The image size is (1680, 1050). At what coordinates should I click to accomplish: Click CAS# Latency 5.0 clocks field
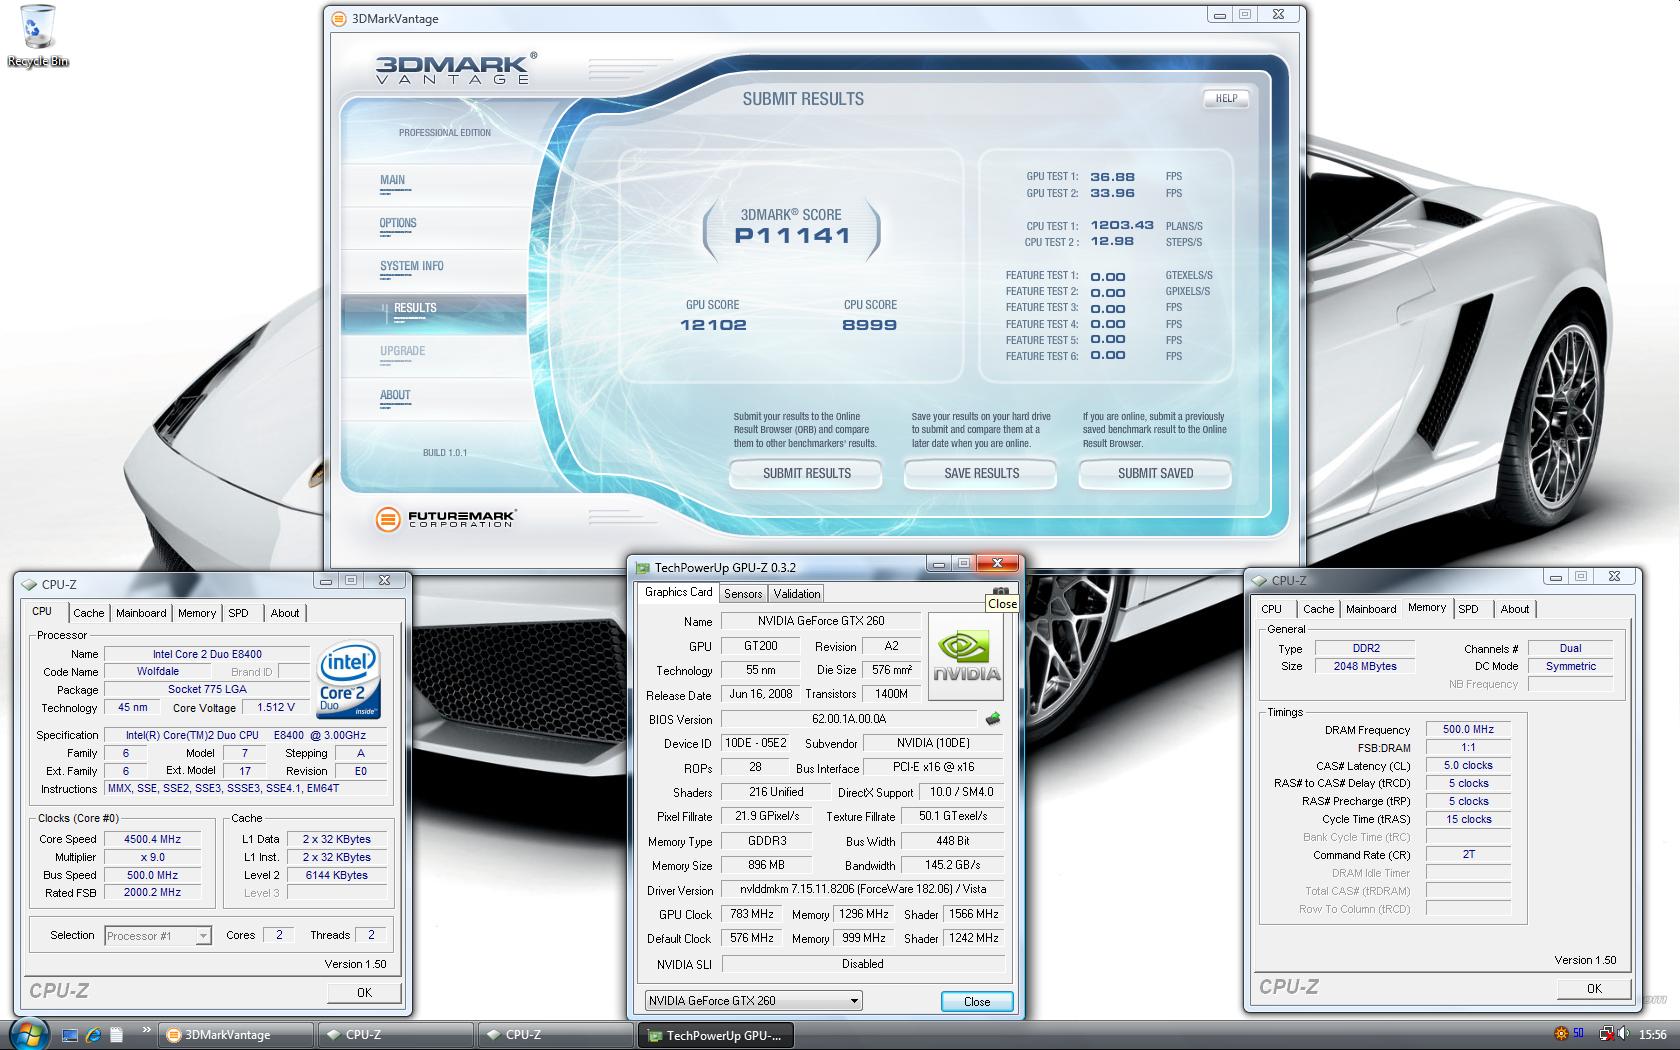tap(1468, 766)
